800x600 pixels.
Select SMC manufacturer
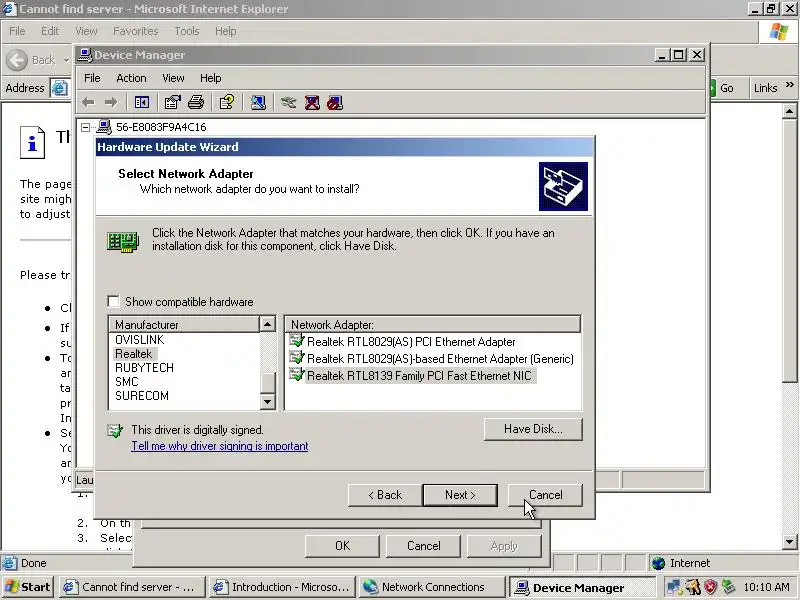click(127, 382)
